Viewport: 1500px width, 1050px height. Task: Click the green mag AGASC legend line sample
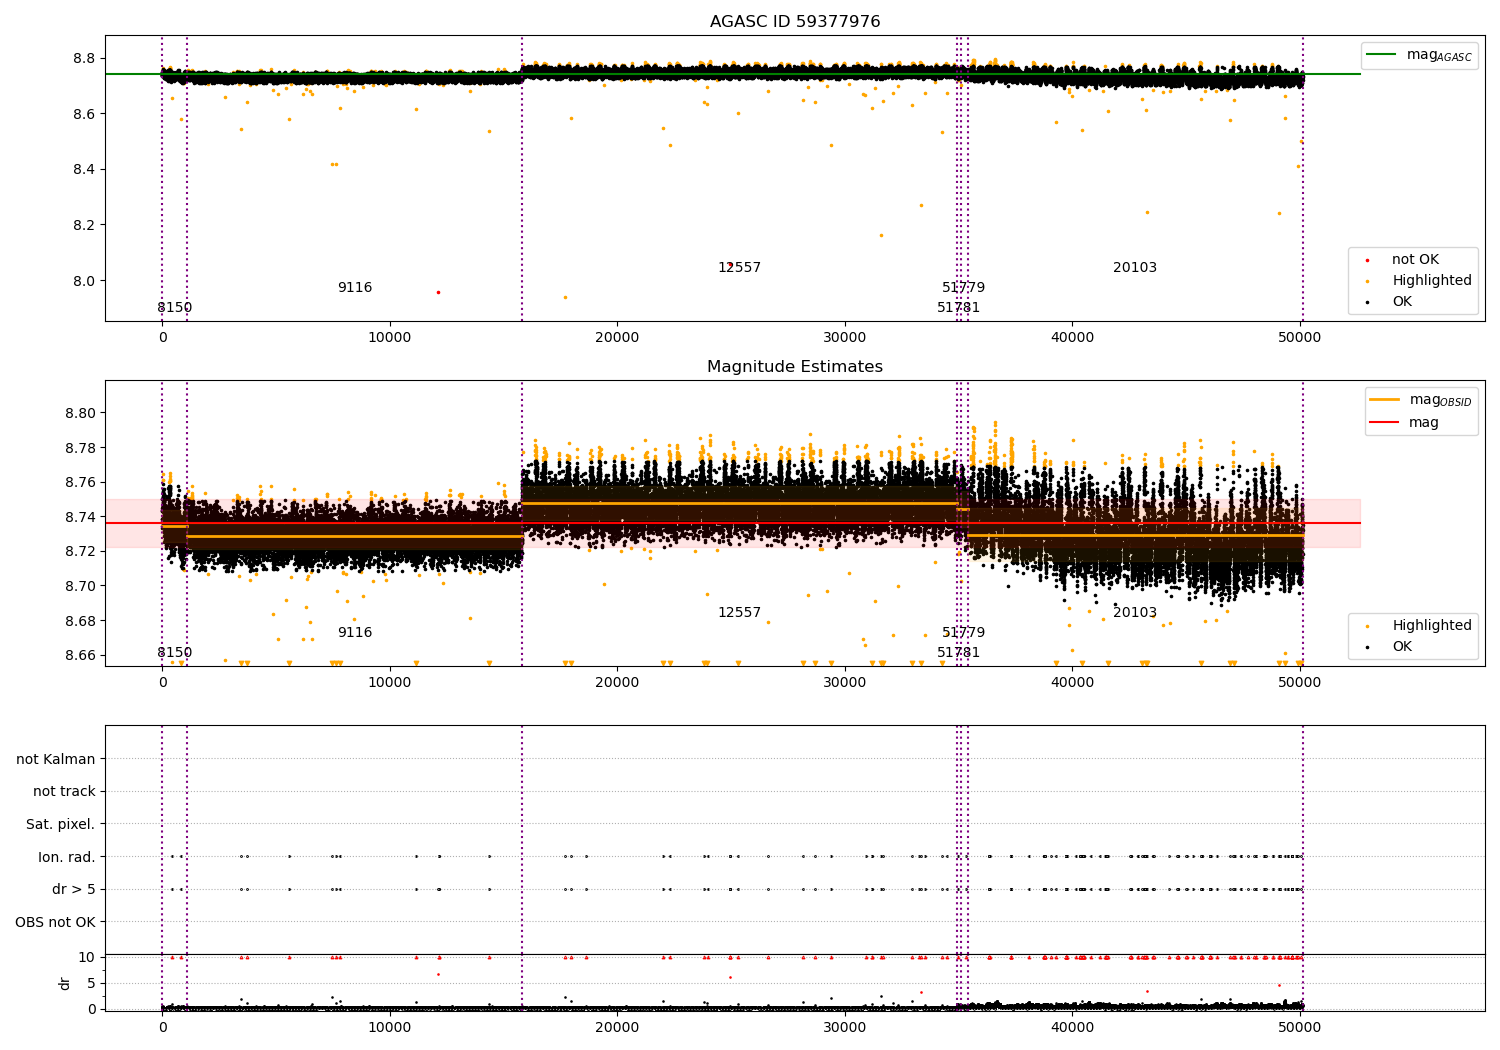pos(1382,55)
